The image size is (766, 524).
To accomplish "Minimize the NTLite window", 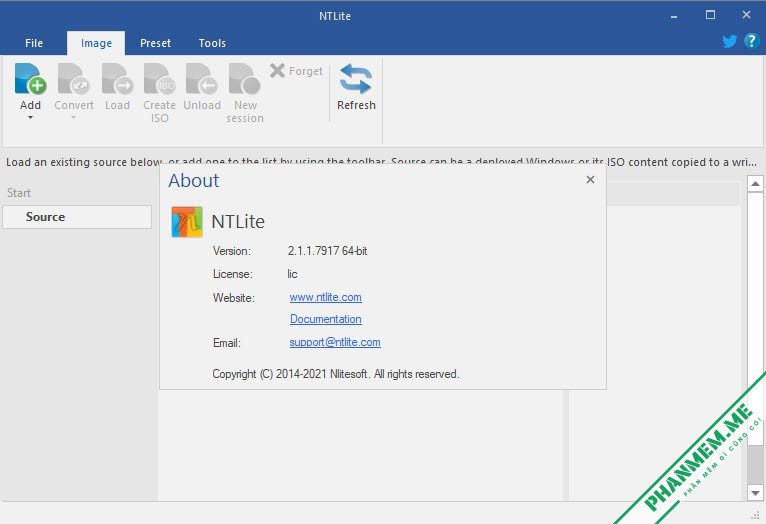I will point(674,16).
